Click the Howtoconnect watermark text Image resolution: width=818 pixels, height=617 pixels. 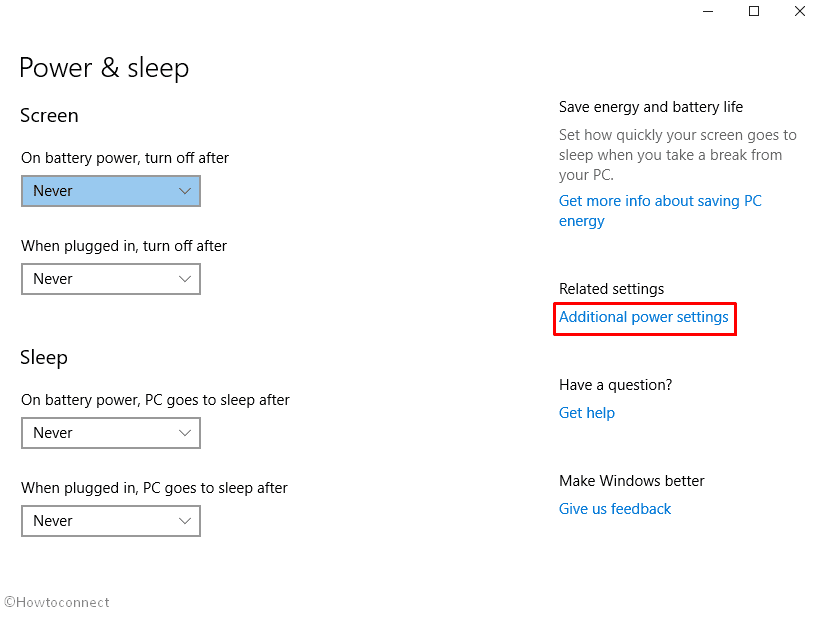(57, 602)
